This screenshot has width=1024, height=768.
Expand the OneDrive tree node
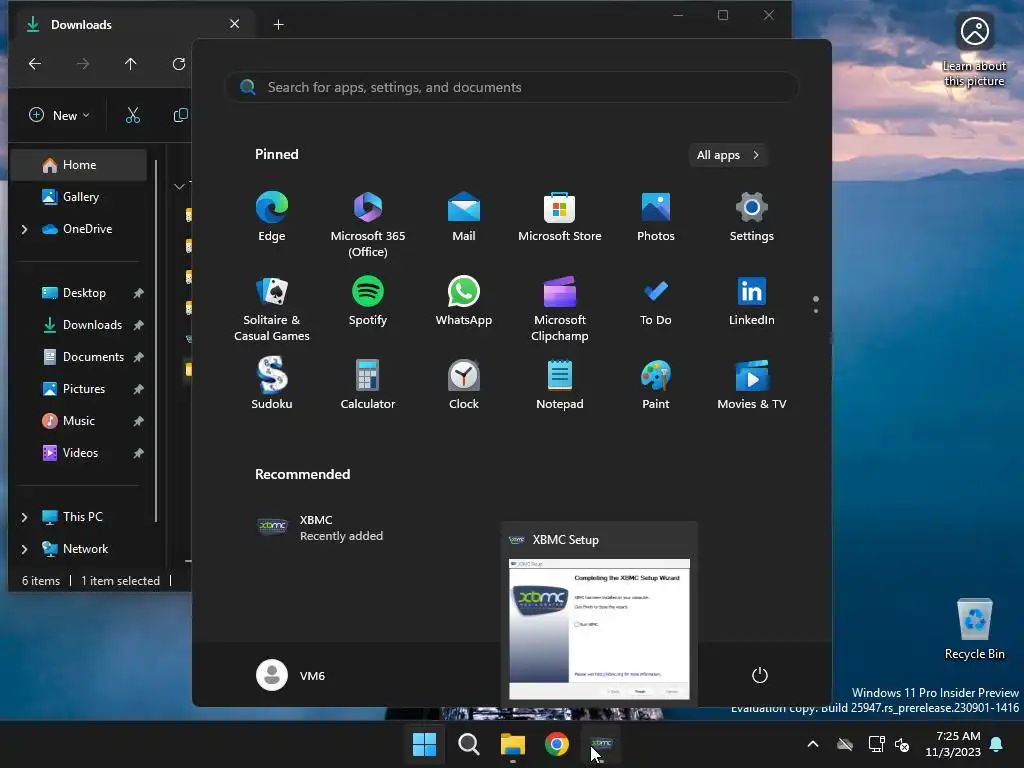(x=24, y=229)
